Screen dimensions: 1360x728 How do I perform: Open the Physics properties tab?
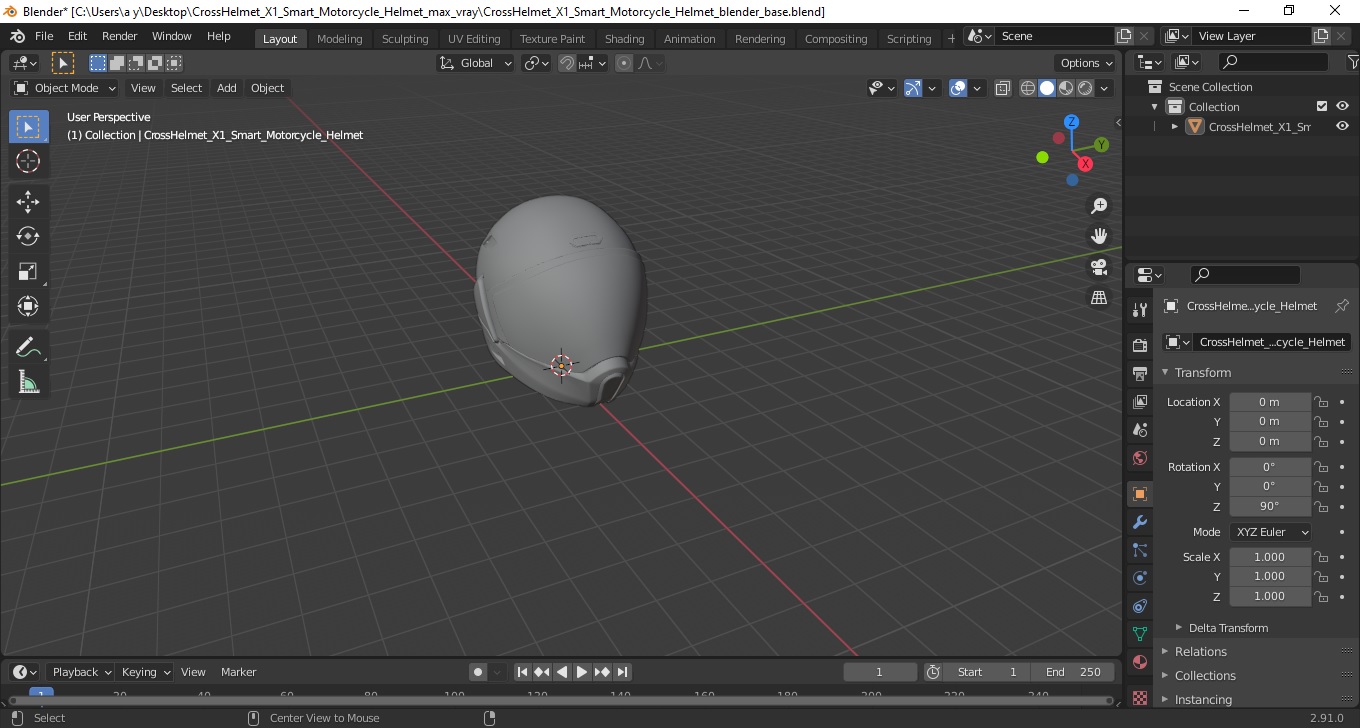pos(1139,578)
